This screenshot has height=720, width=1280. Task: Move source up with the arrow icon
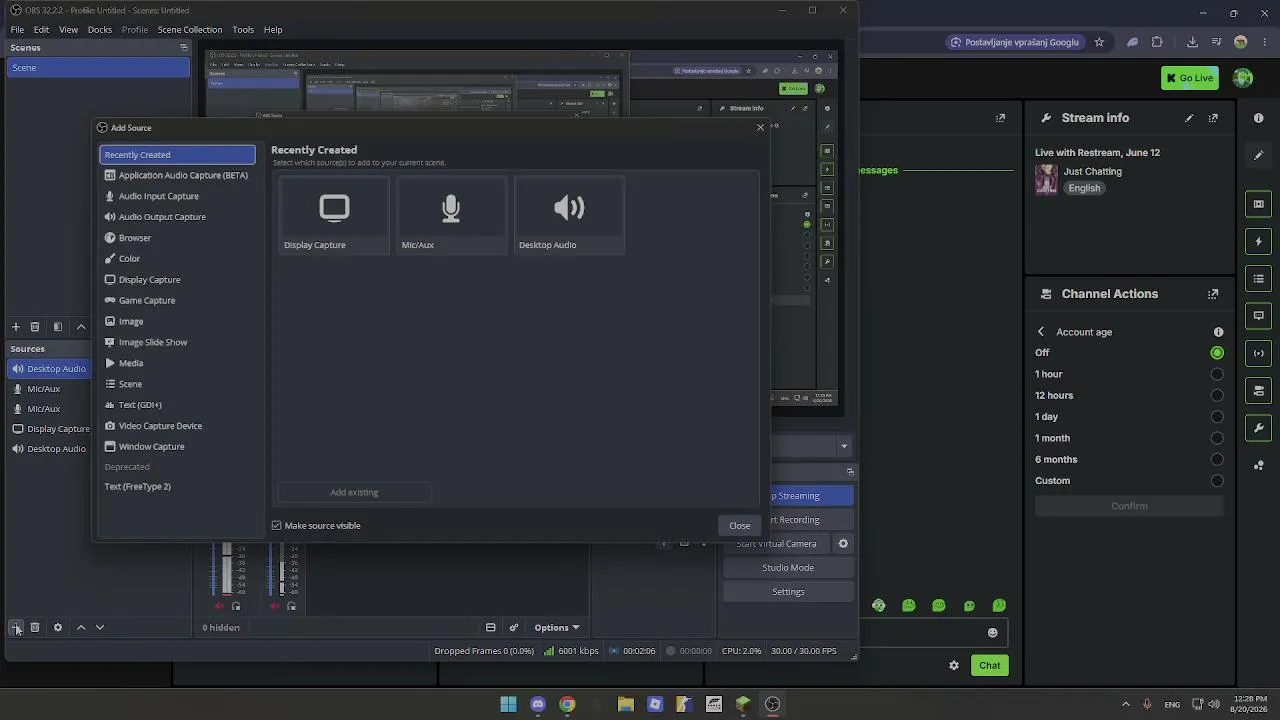pos(81,627)
